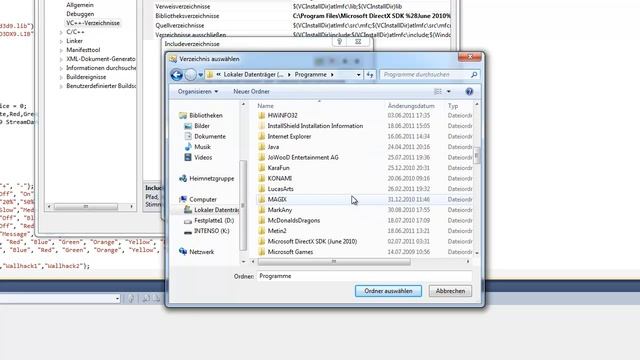Click the navigation pane vertical scrollbar
The height and width of the screenshot is (360, 640).
coord(243,205)
